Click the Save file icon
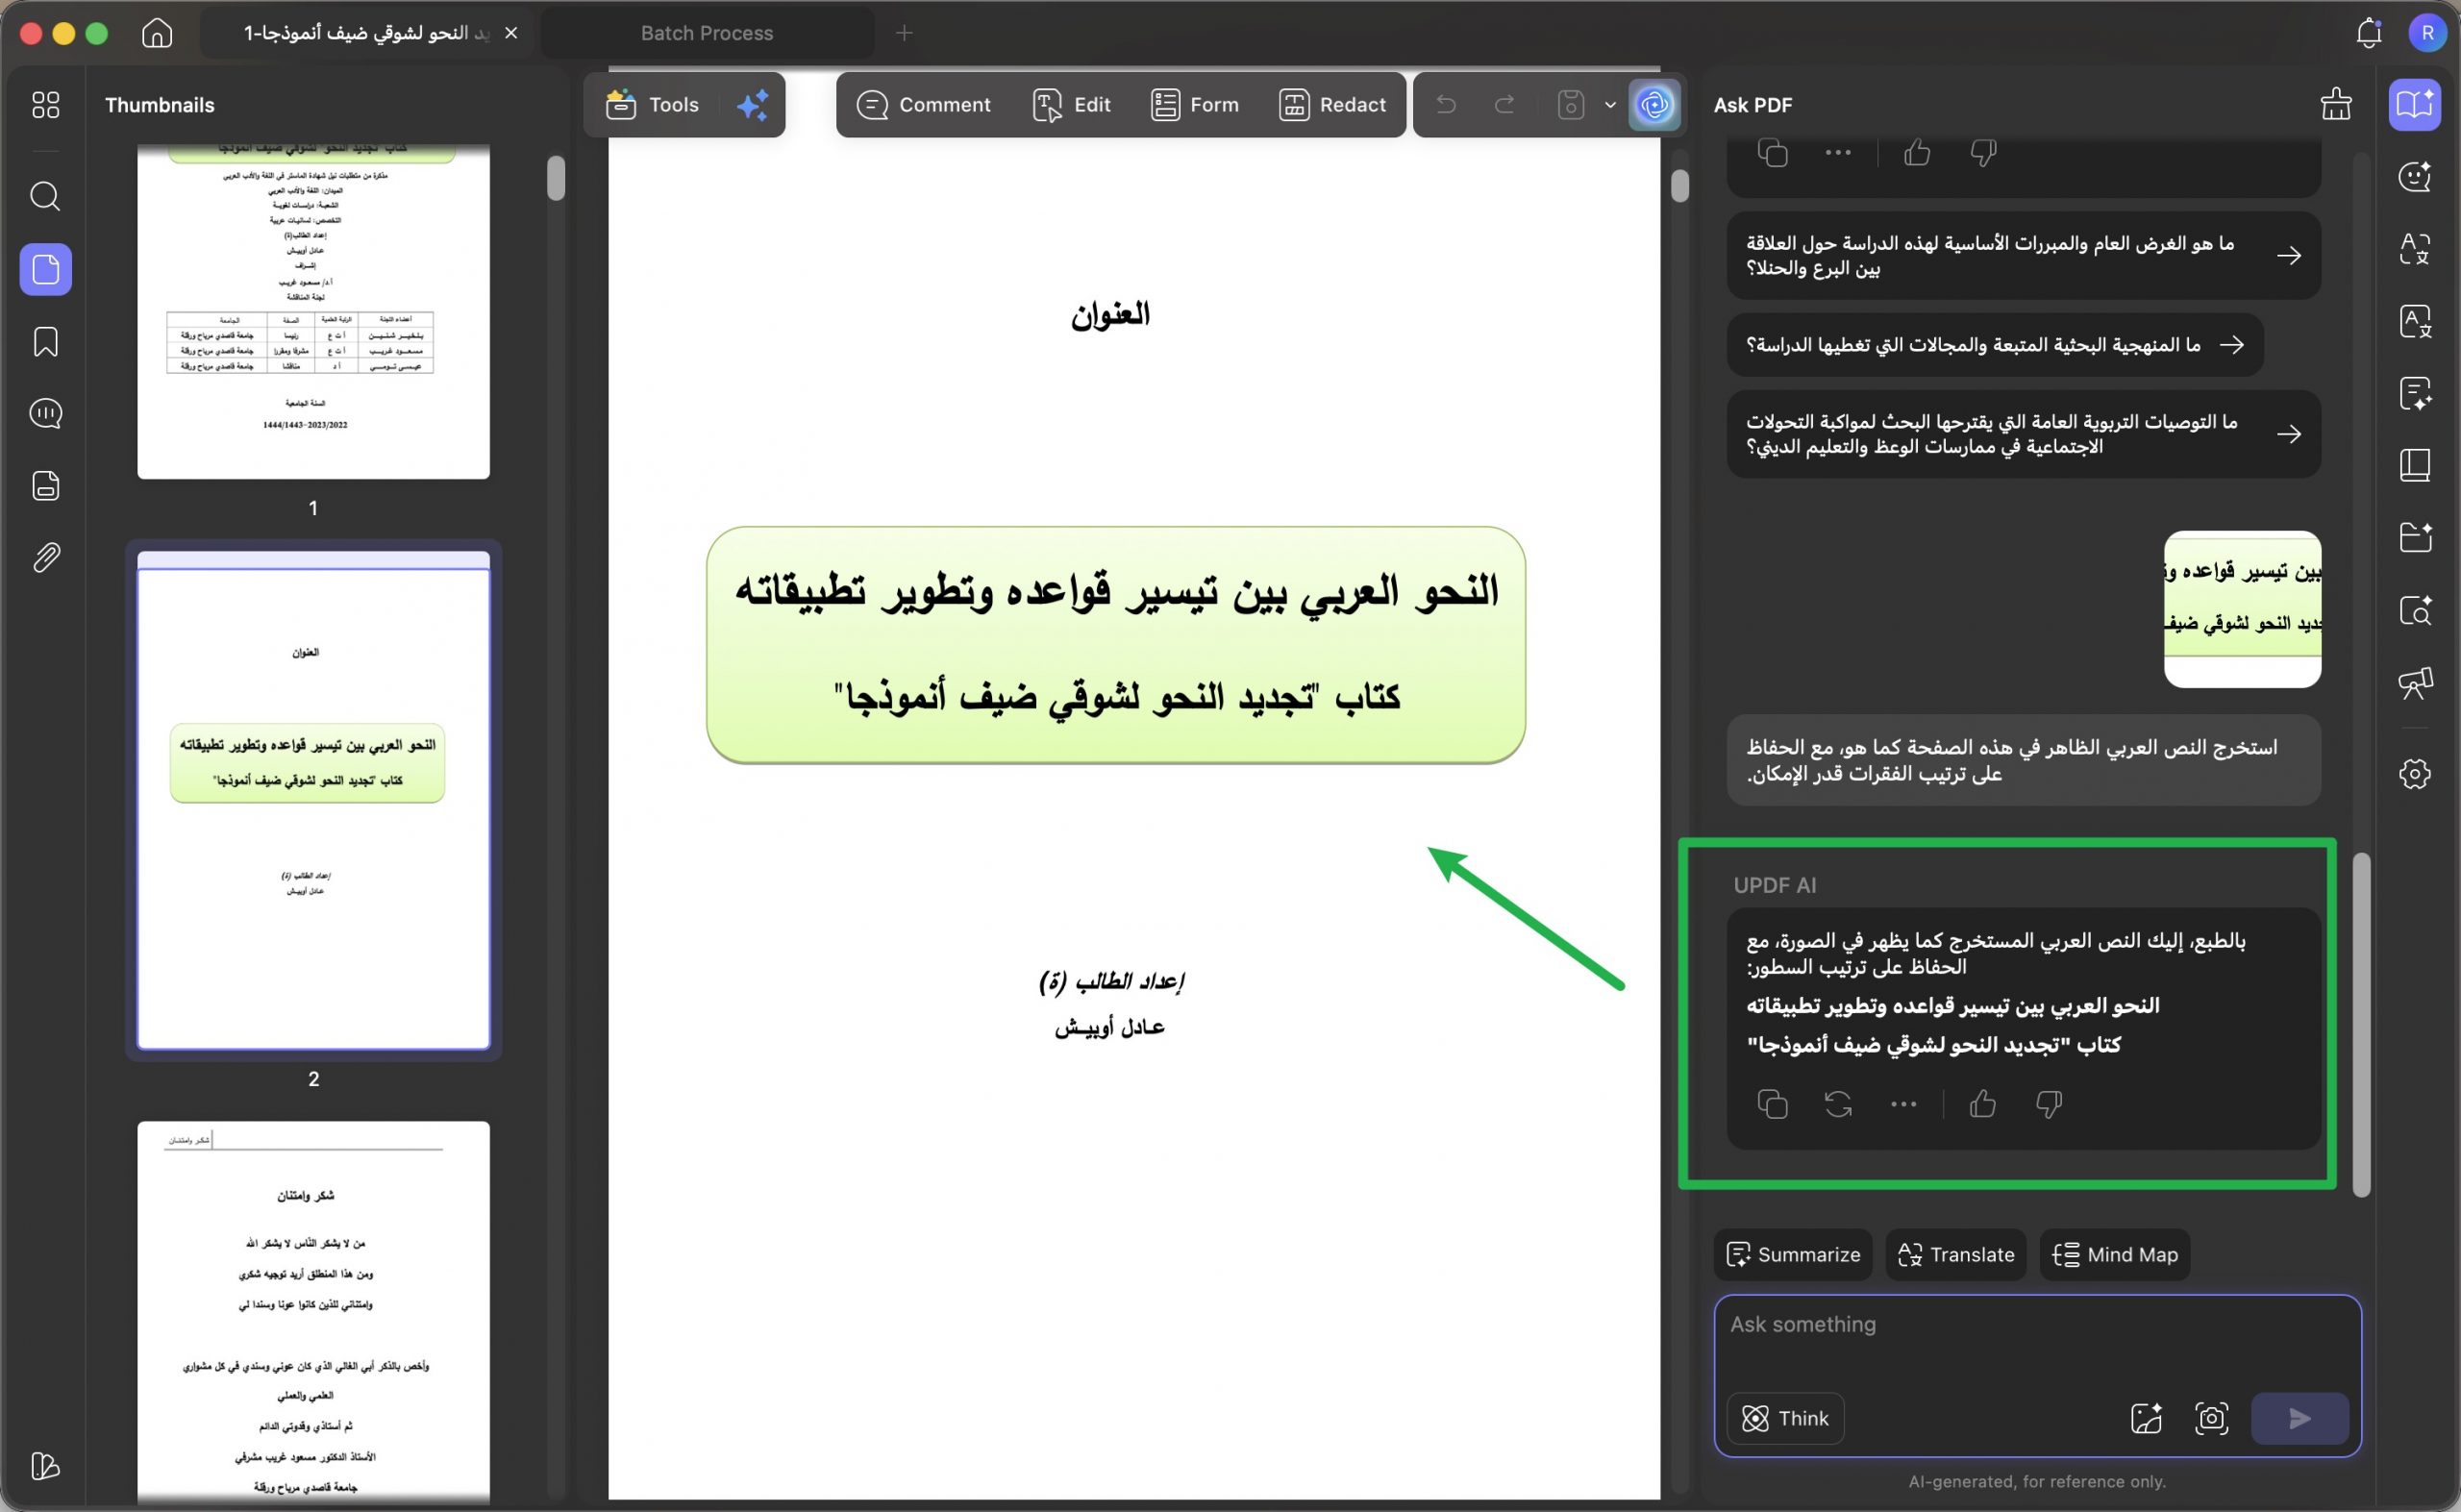Viewport: 2461px width, 1512px height. pyautogui.click(x=1571, y=104)
